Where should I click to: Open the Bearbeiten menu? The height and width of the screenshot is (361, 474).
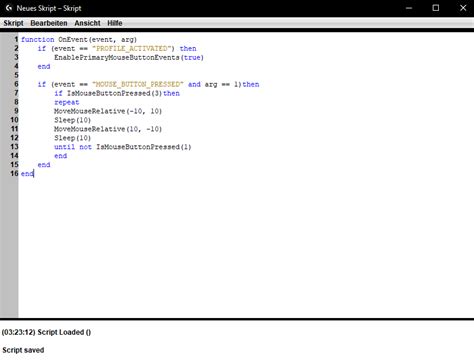tap(49, 23)
